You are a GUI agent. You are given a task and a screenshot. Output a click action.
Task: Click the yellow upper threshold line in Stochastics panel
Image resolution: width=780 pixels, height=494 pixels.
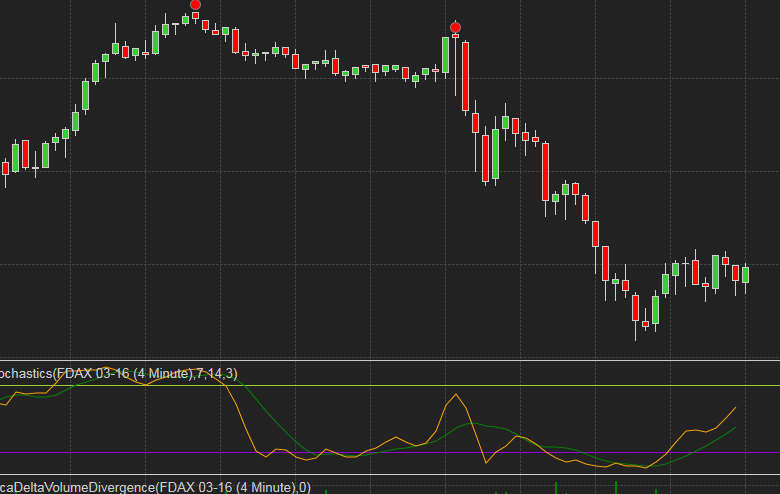point(390,386)
